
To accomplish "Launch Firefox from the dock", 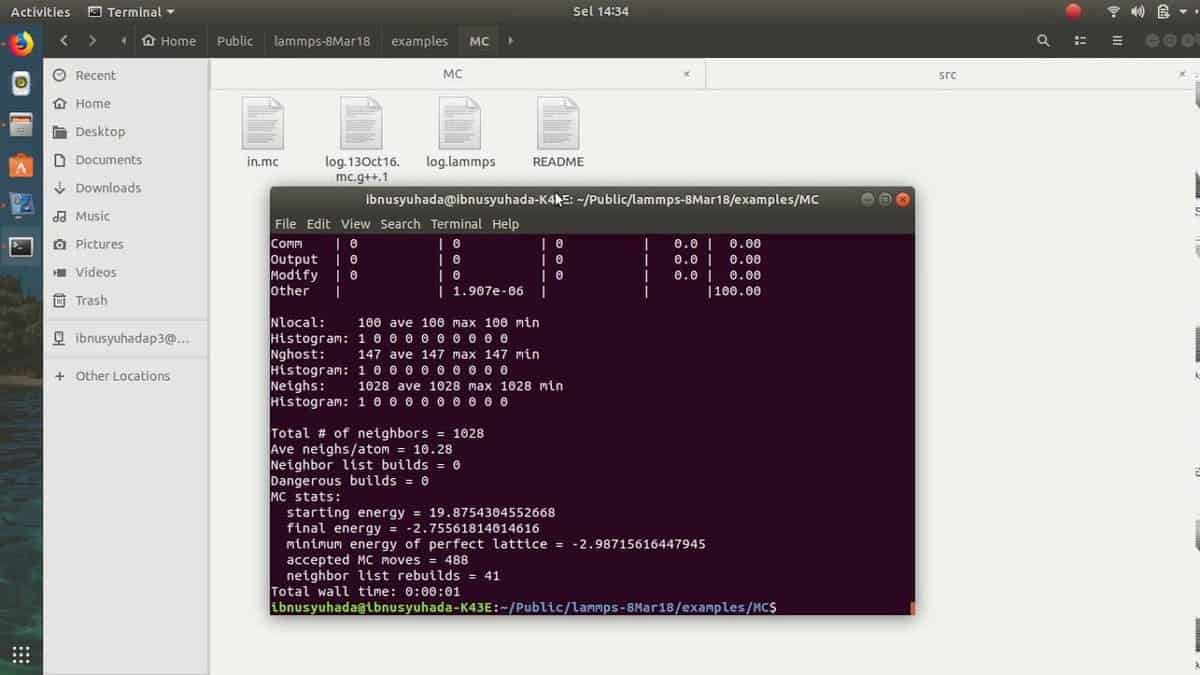I will pyautogui.click(x=21, y=44).
